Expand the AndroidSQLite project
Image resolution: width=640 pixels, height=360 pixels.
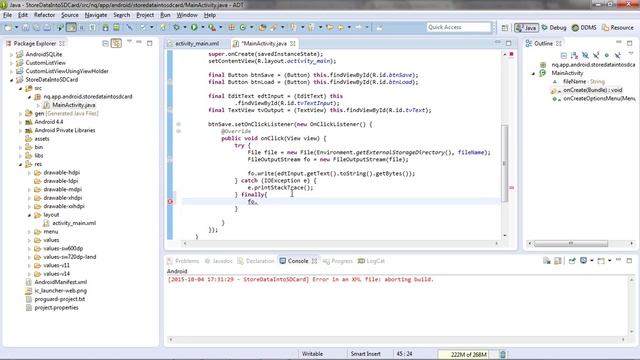(x=11, y=54)
